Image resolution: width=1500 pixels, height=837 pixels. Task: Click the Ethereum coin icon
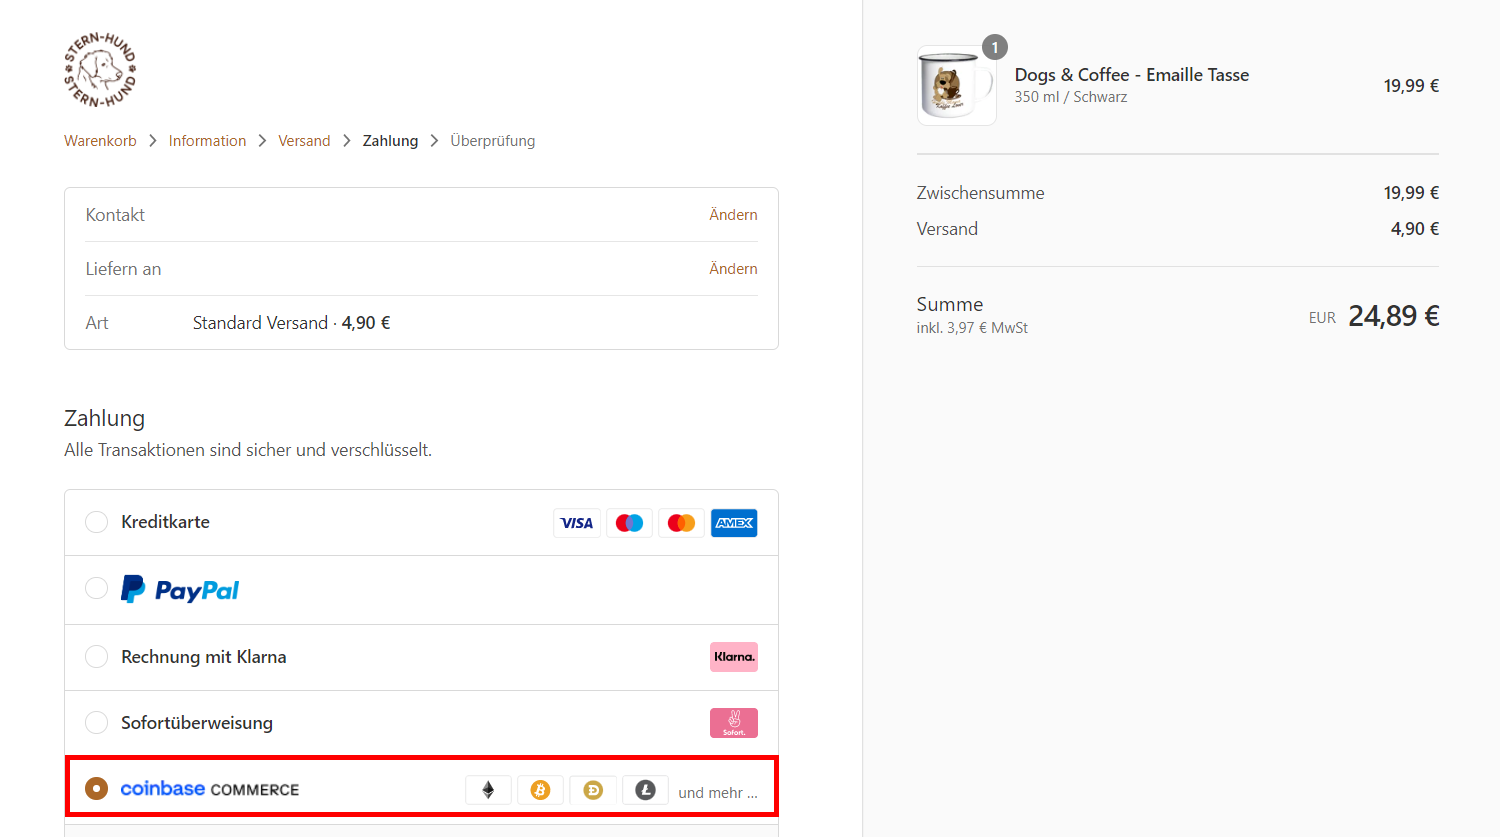pyautogui.click(x=488, y=790)
